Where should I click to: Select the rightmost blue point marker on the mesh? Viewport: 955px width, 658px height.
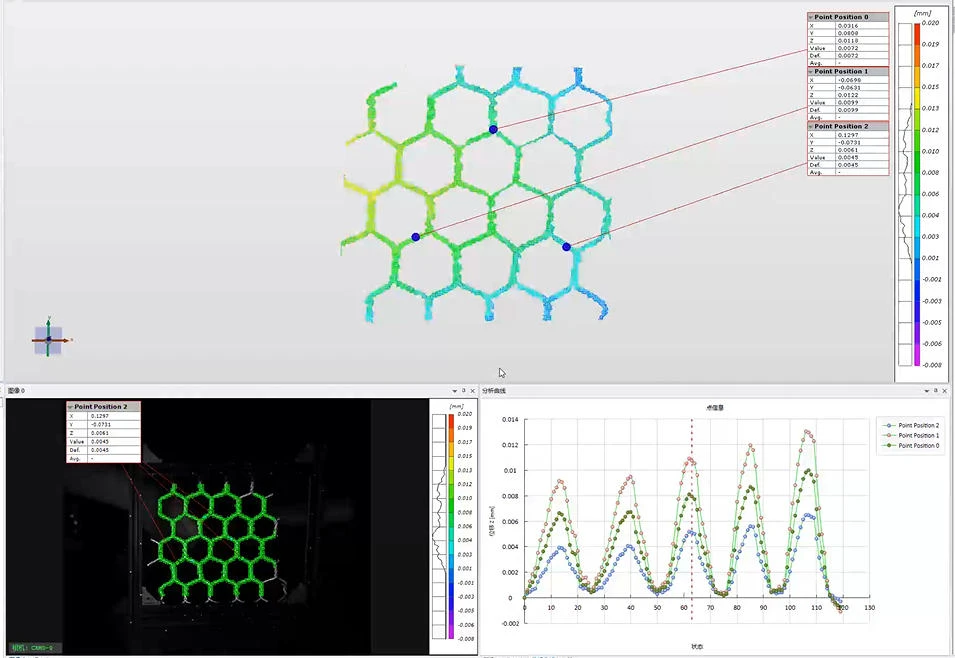tap(565, 245)
